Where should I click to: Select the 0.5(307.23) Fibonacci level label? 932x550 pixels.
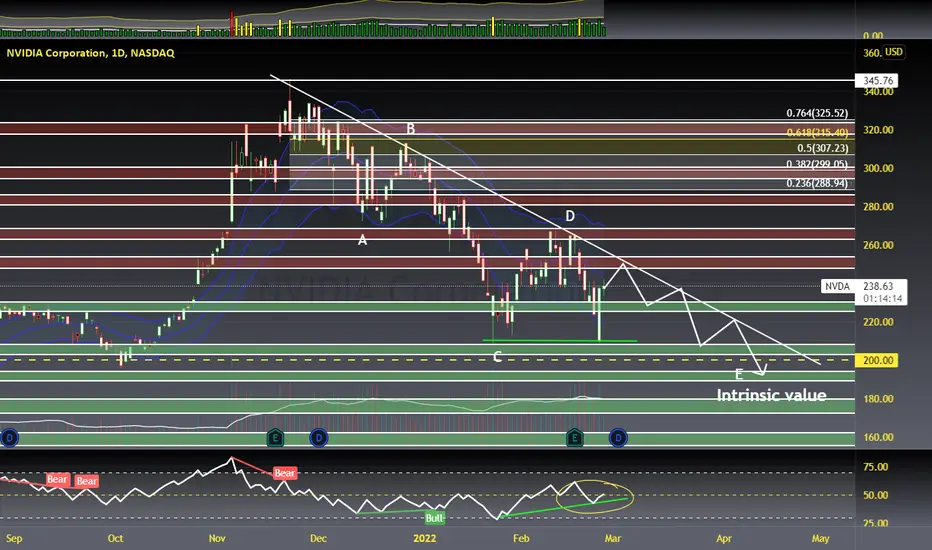click(823, 148)
